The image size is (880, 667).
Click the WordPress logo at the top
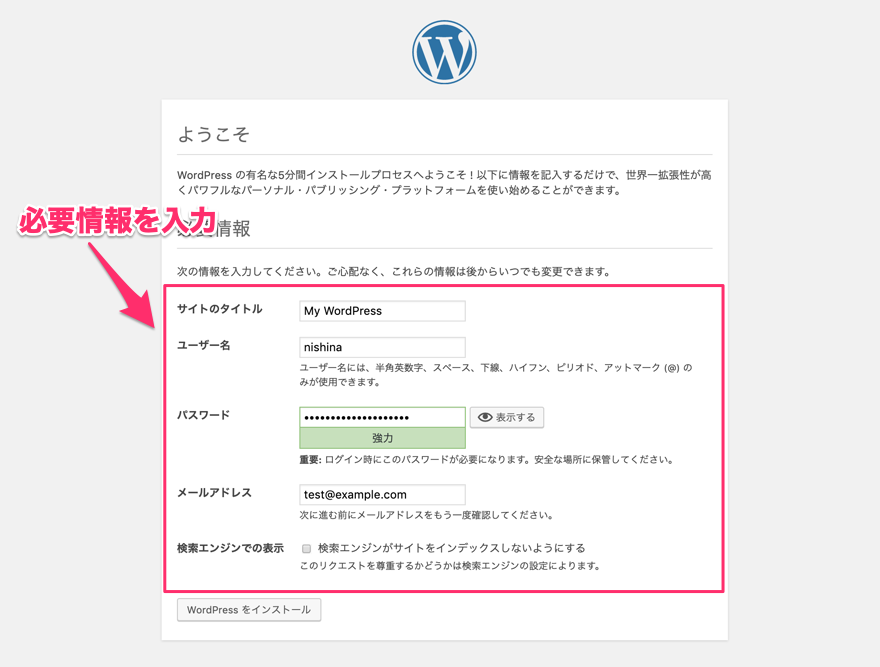click(x=444, y=52)
